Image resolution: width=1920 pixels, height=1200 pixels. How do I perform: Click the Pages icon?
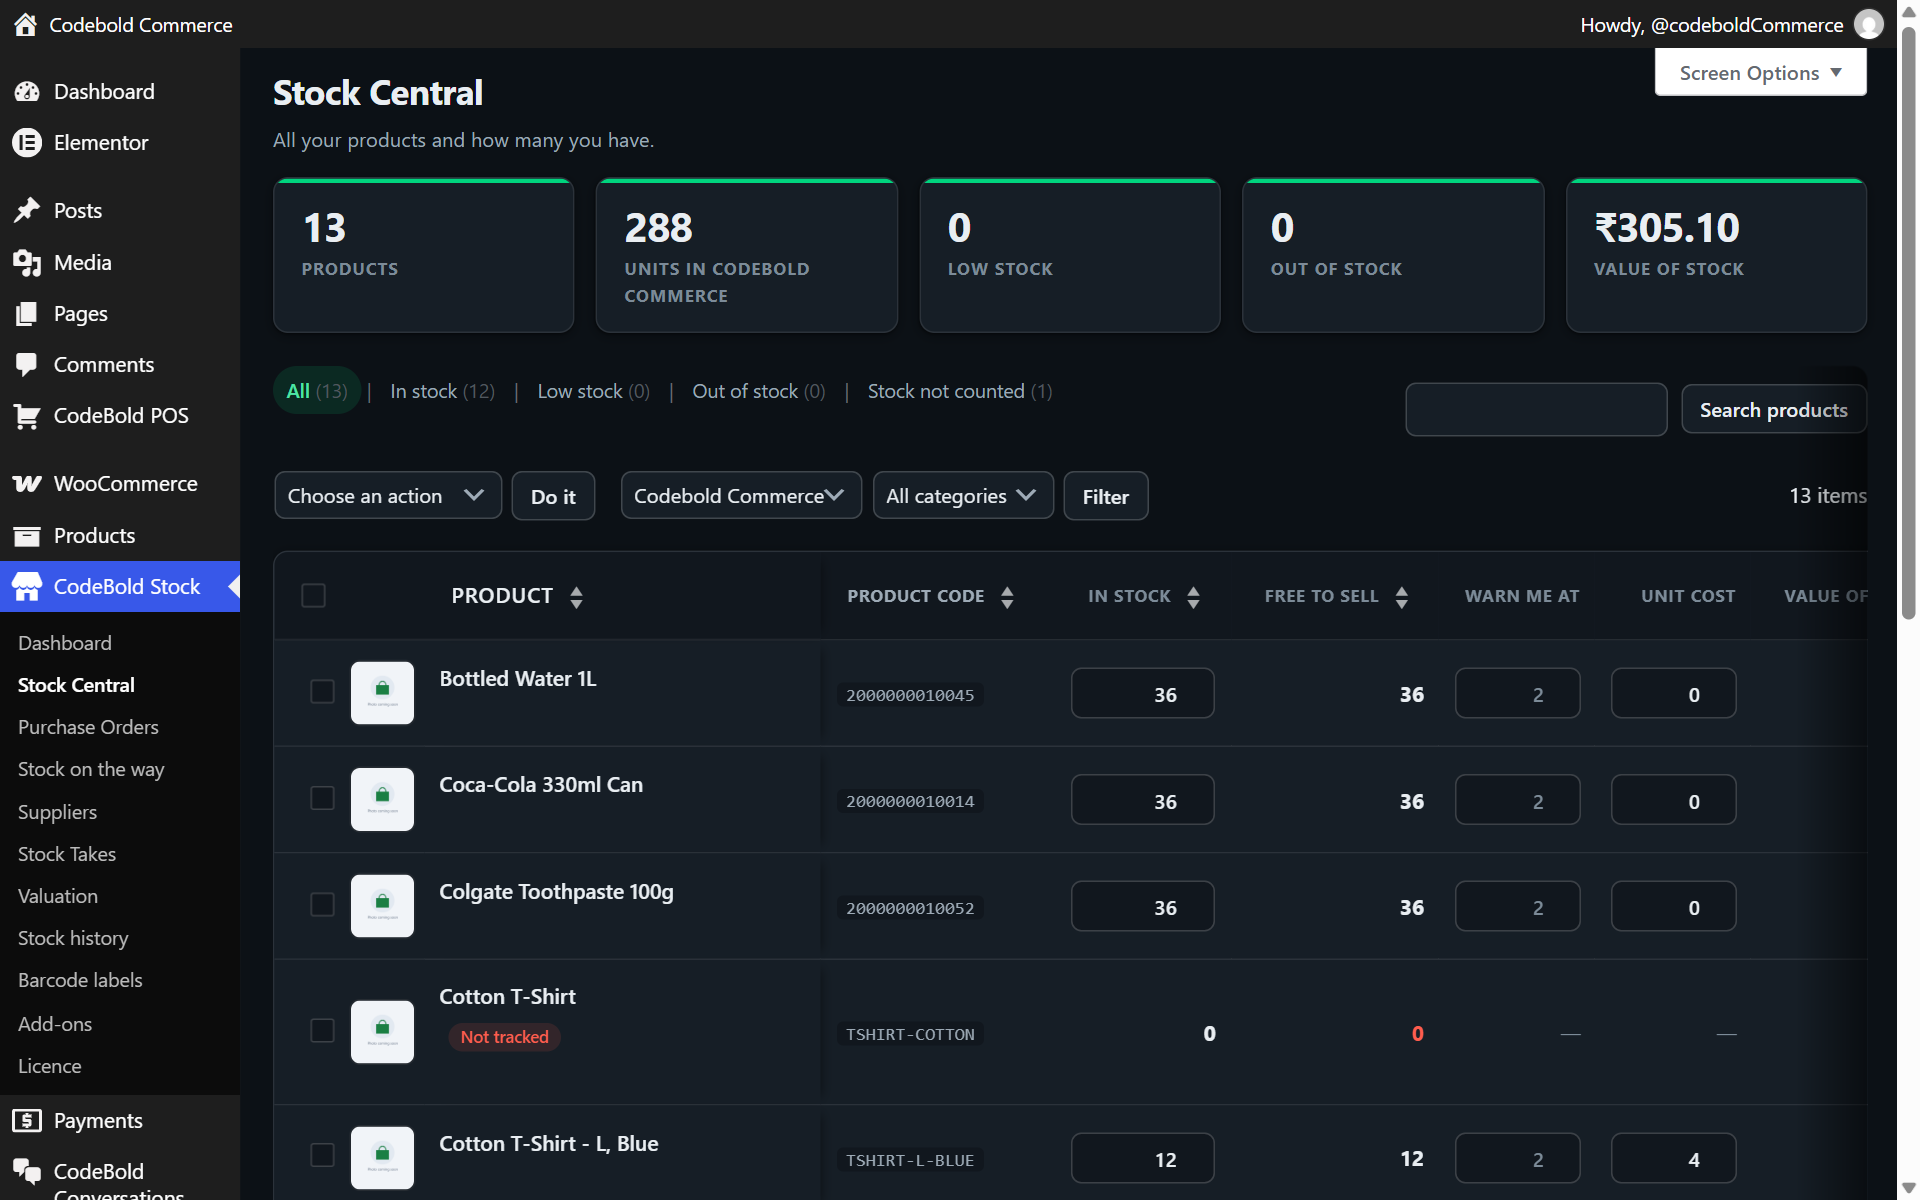tap(27, 313)
